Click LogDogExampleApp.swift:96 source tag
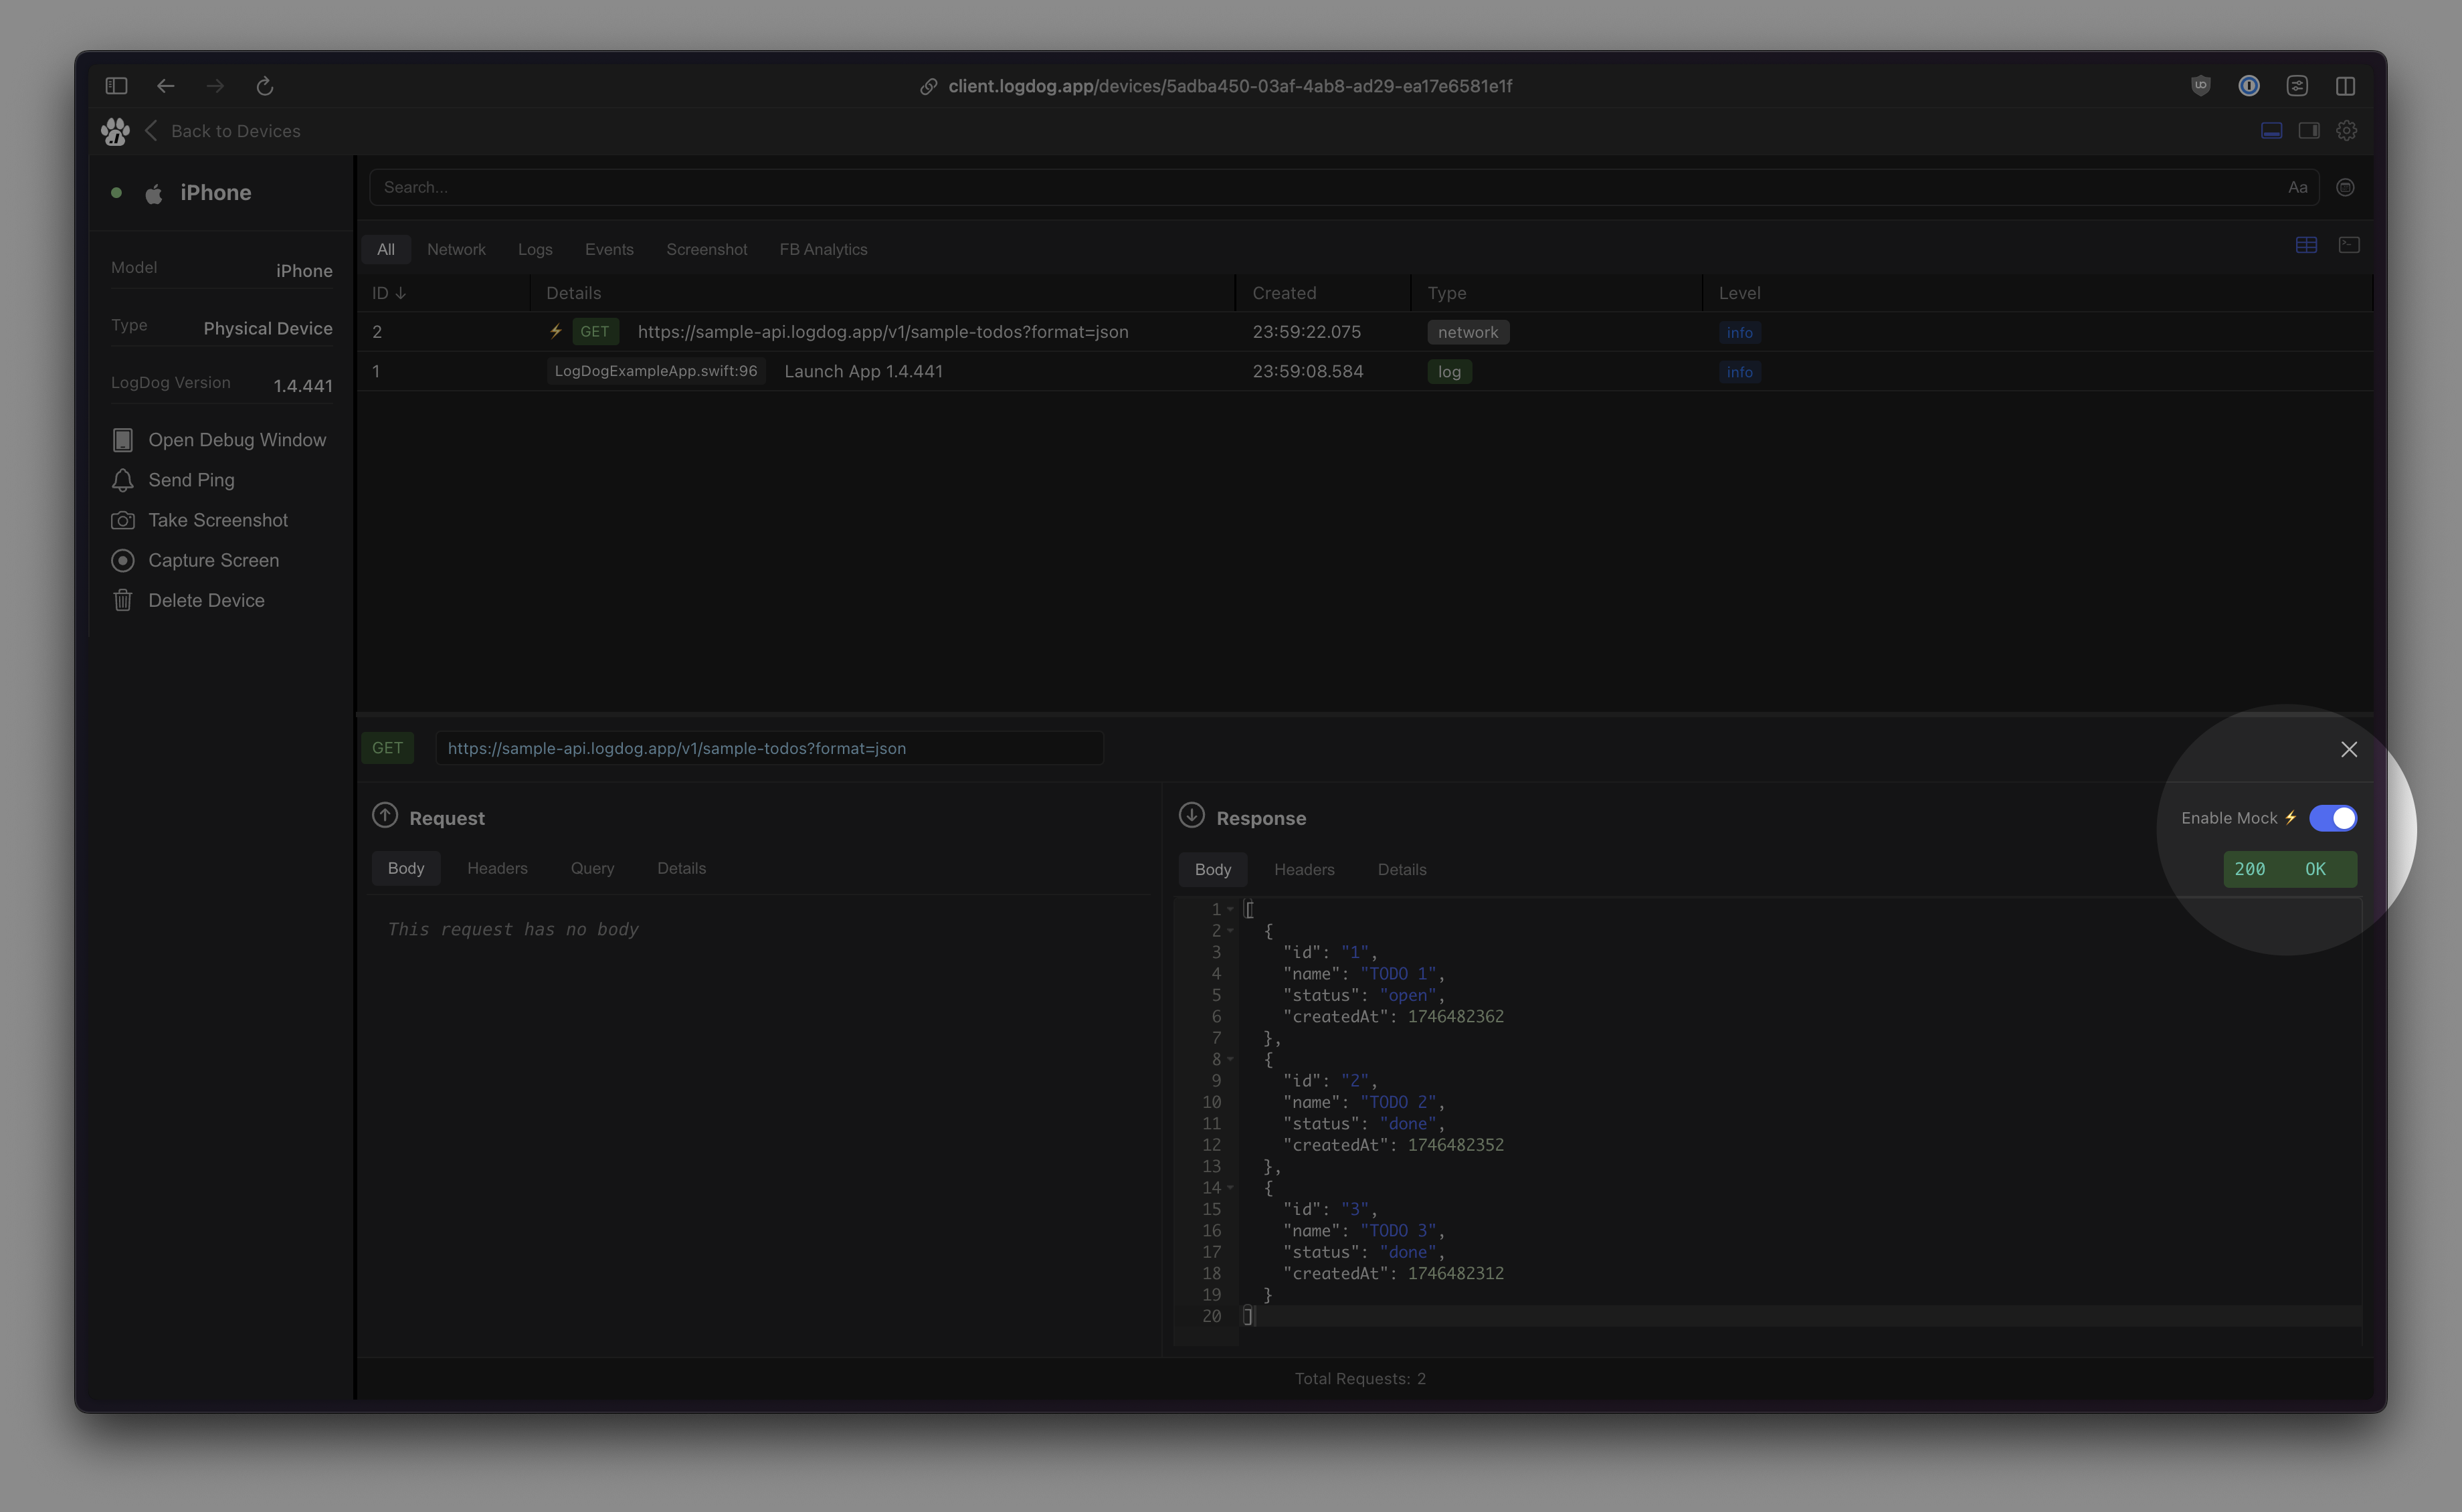The height and width of the screenshot is (1512, 2462). pos(656,371)
